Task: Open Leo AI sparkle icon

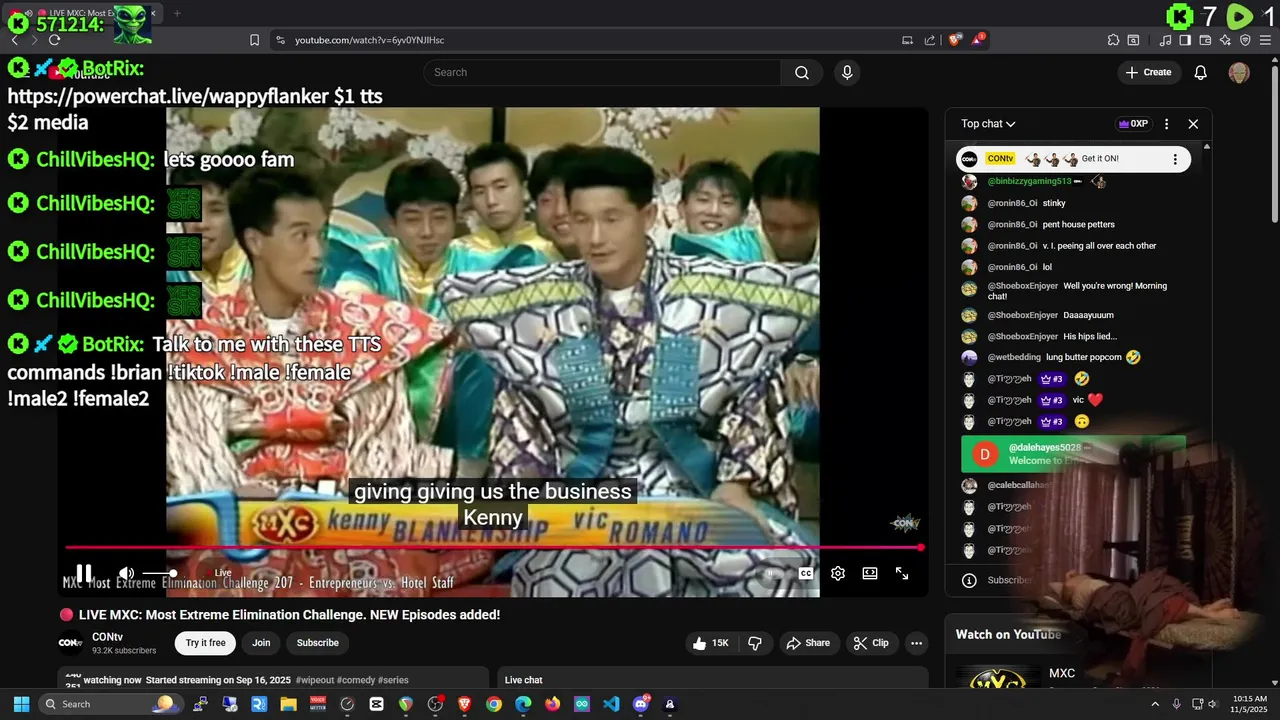Action: (1226, 40)
